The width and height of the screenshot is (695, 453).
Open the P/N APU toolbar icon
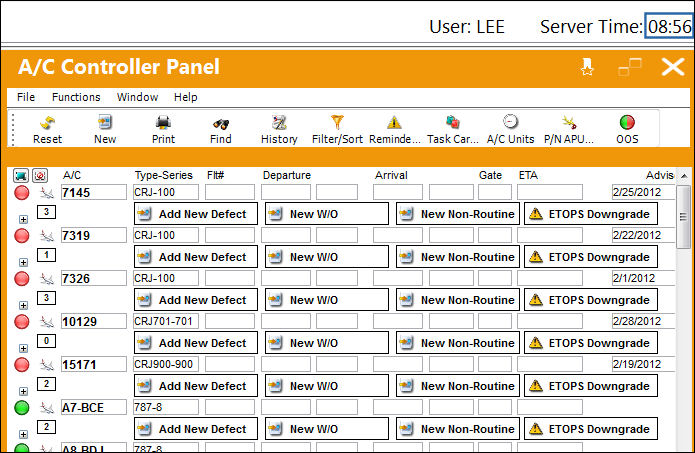(x=569, y=122)
